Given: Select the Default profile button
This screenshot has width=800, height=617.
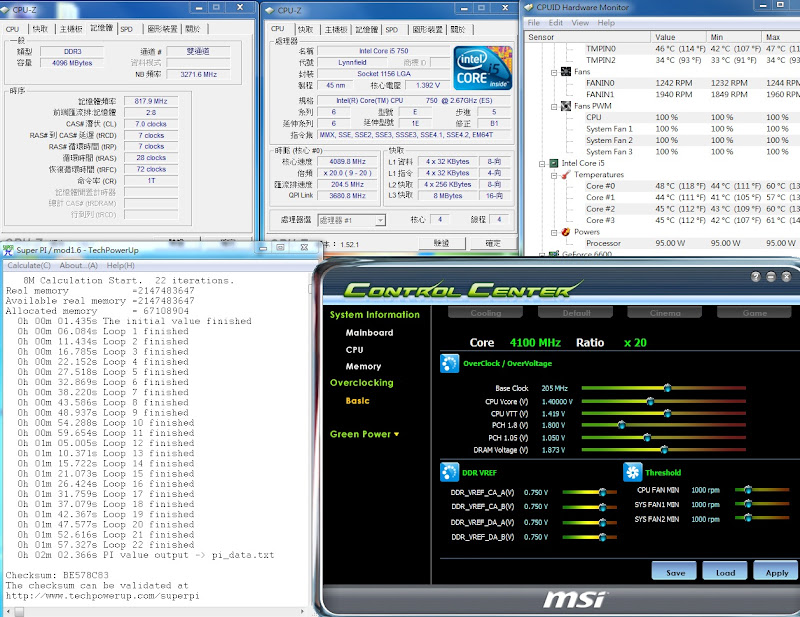Looking at the screenshot, I should click(577, 313).
